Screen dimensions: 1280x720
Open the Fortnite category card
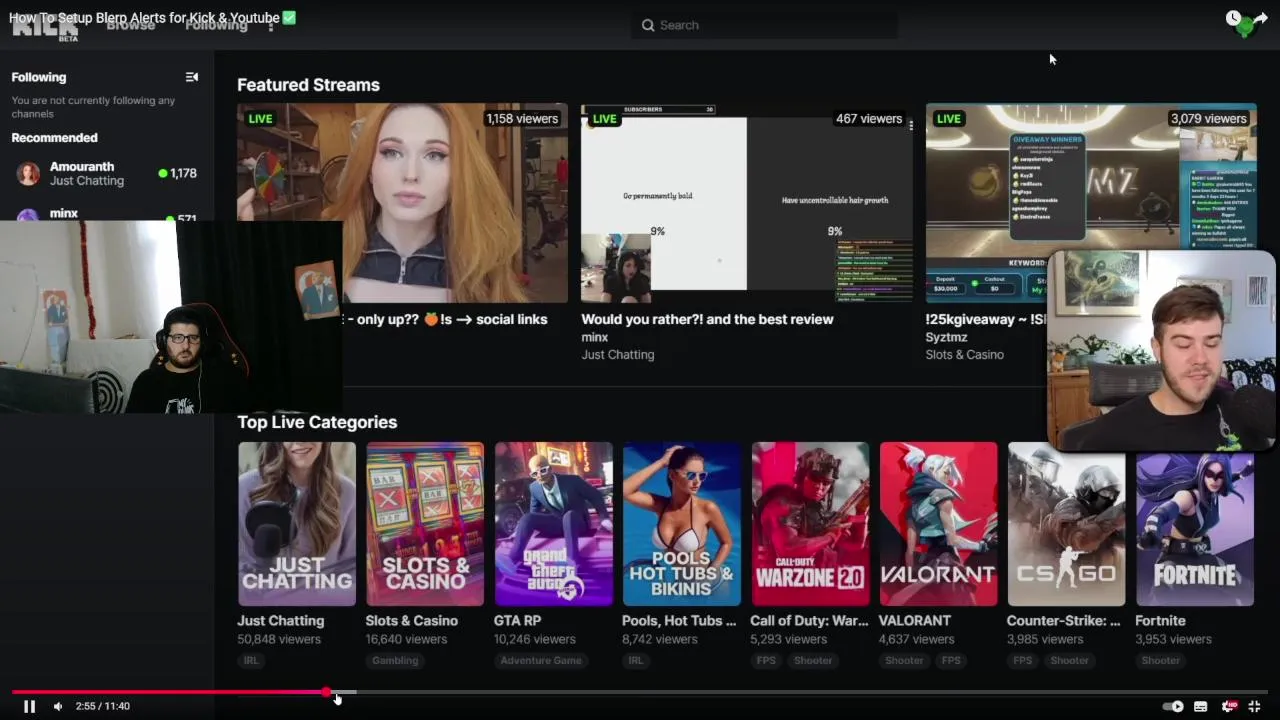coord(1195,524)
